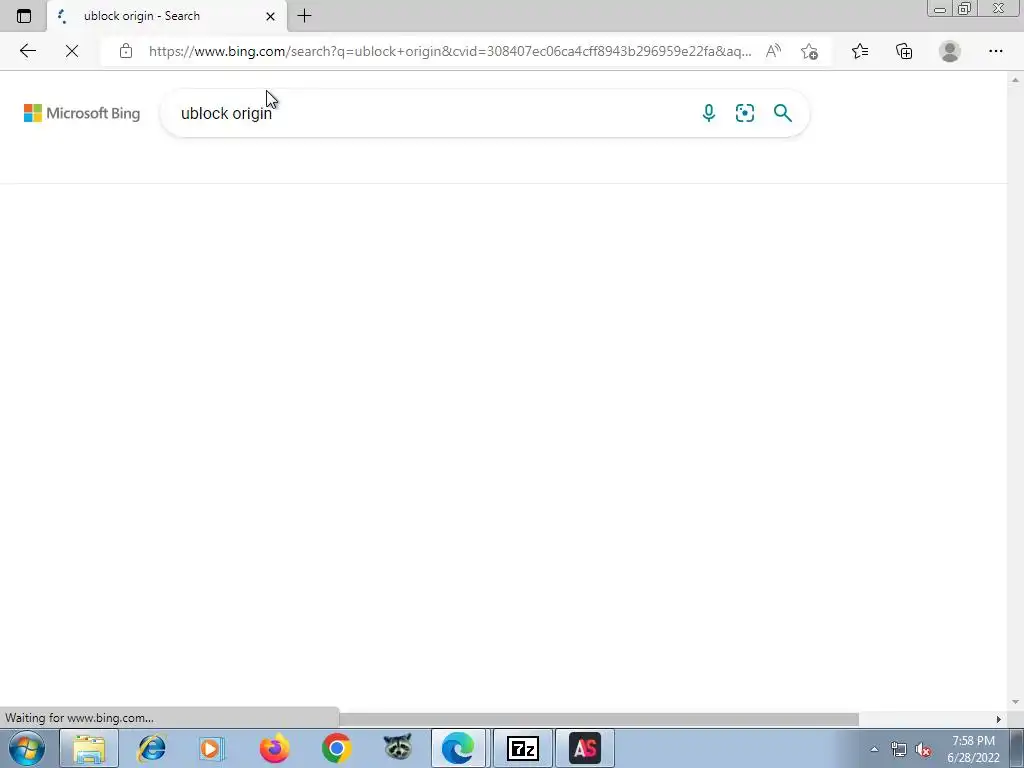Show hidden tray icons arrow

pyautogui.click(x=874, y=749)
